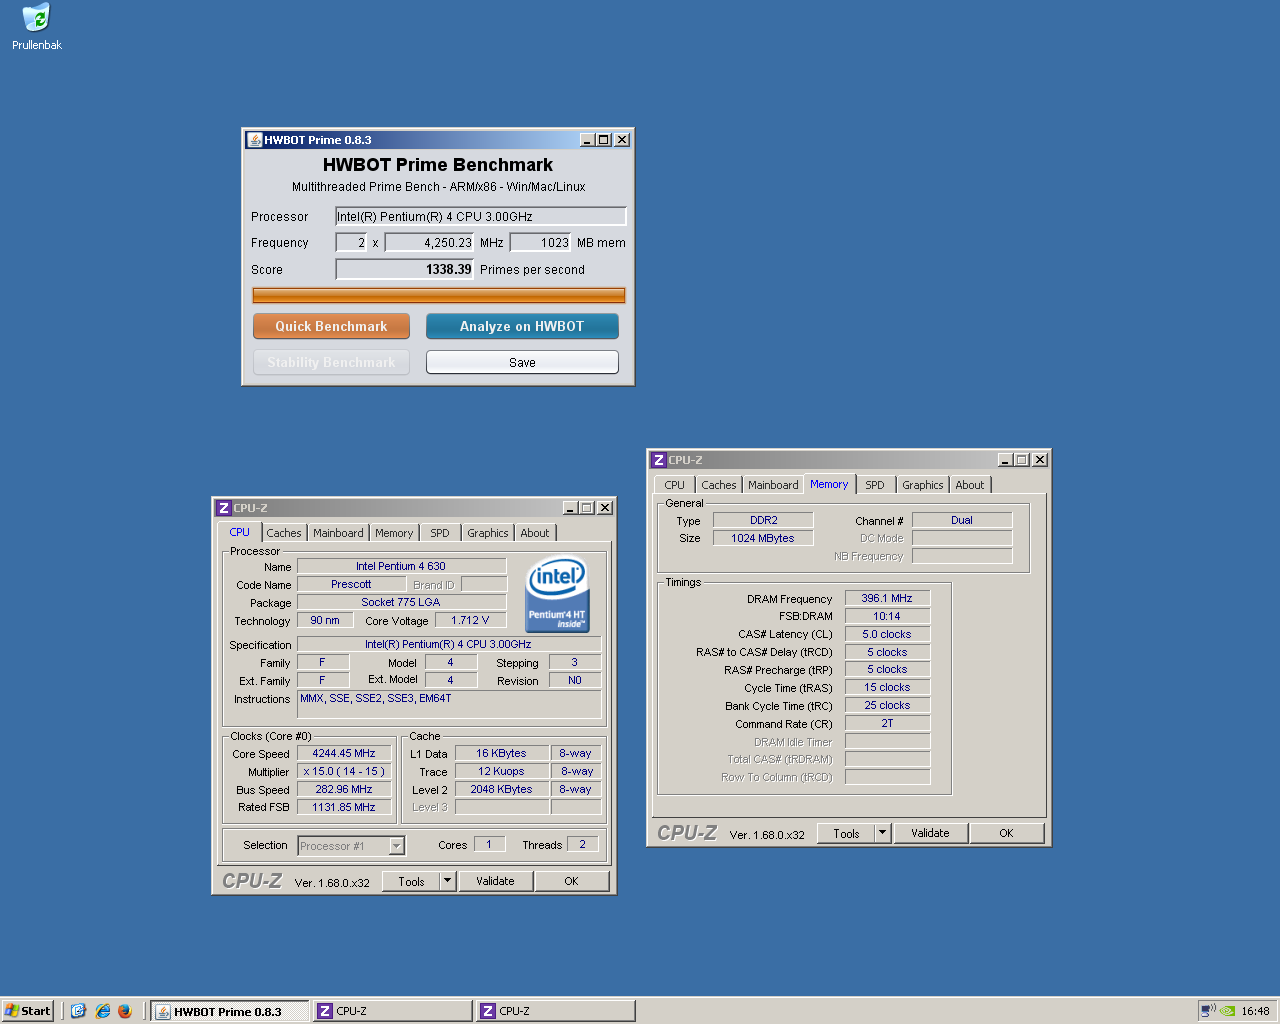1280x1024 pixels.
Task: Run the Quick Benchmark
Action: pos(331,326)
